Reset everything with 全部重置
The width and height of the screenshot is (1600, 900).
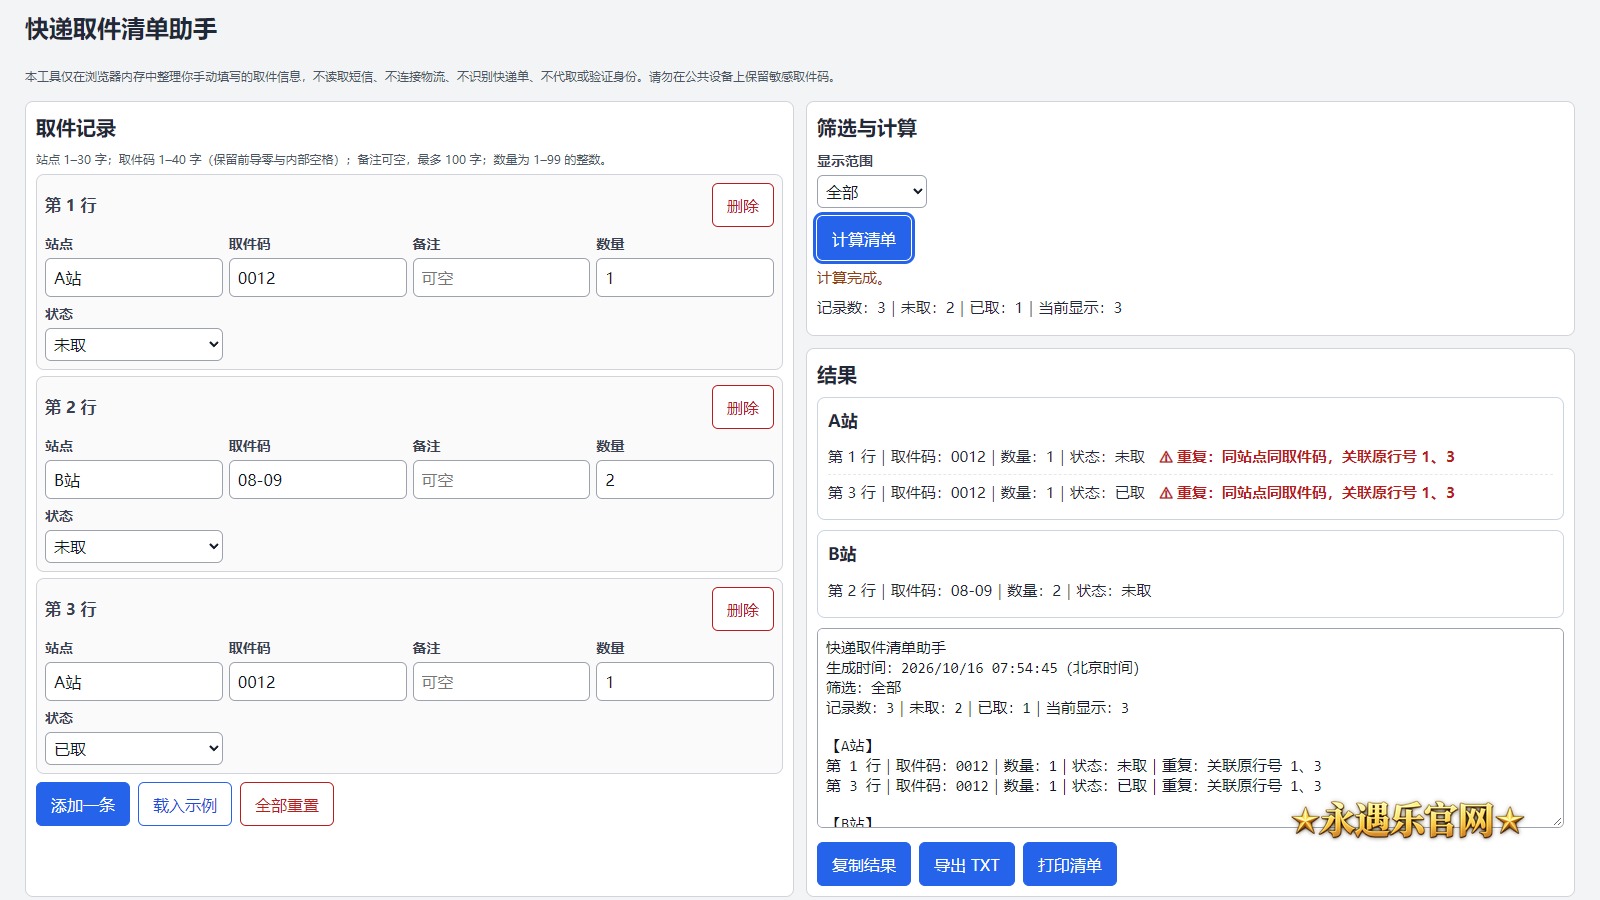click(x=287, y=805)
